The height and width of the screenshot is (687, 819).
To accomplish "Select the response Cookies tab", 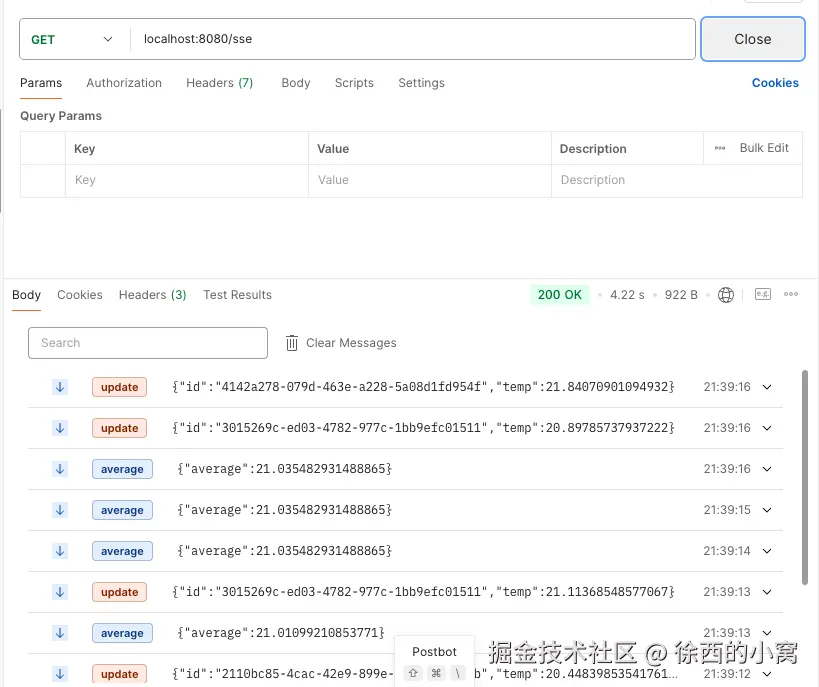I will (x=79, y=295).
